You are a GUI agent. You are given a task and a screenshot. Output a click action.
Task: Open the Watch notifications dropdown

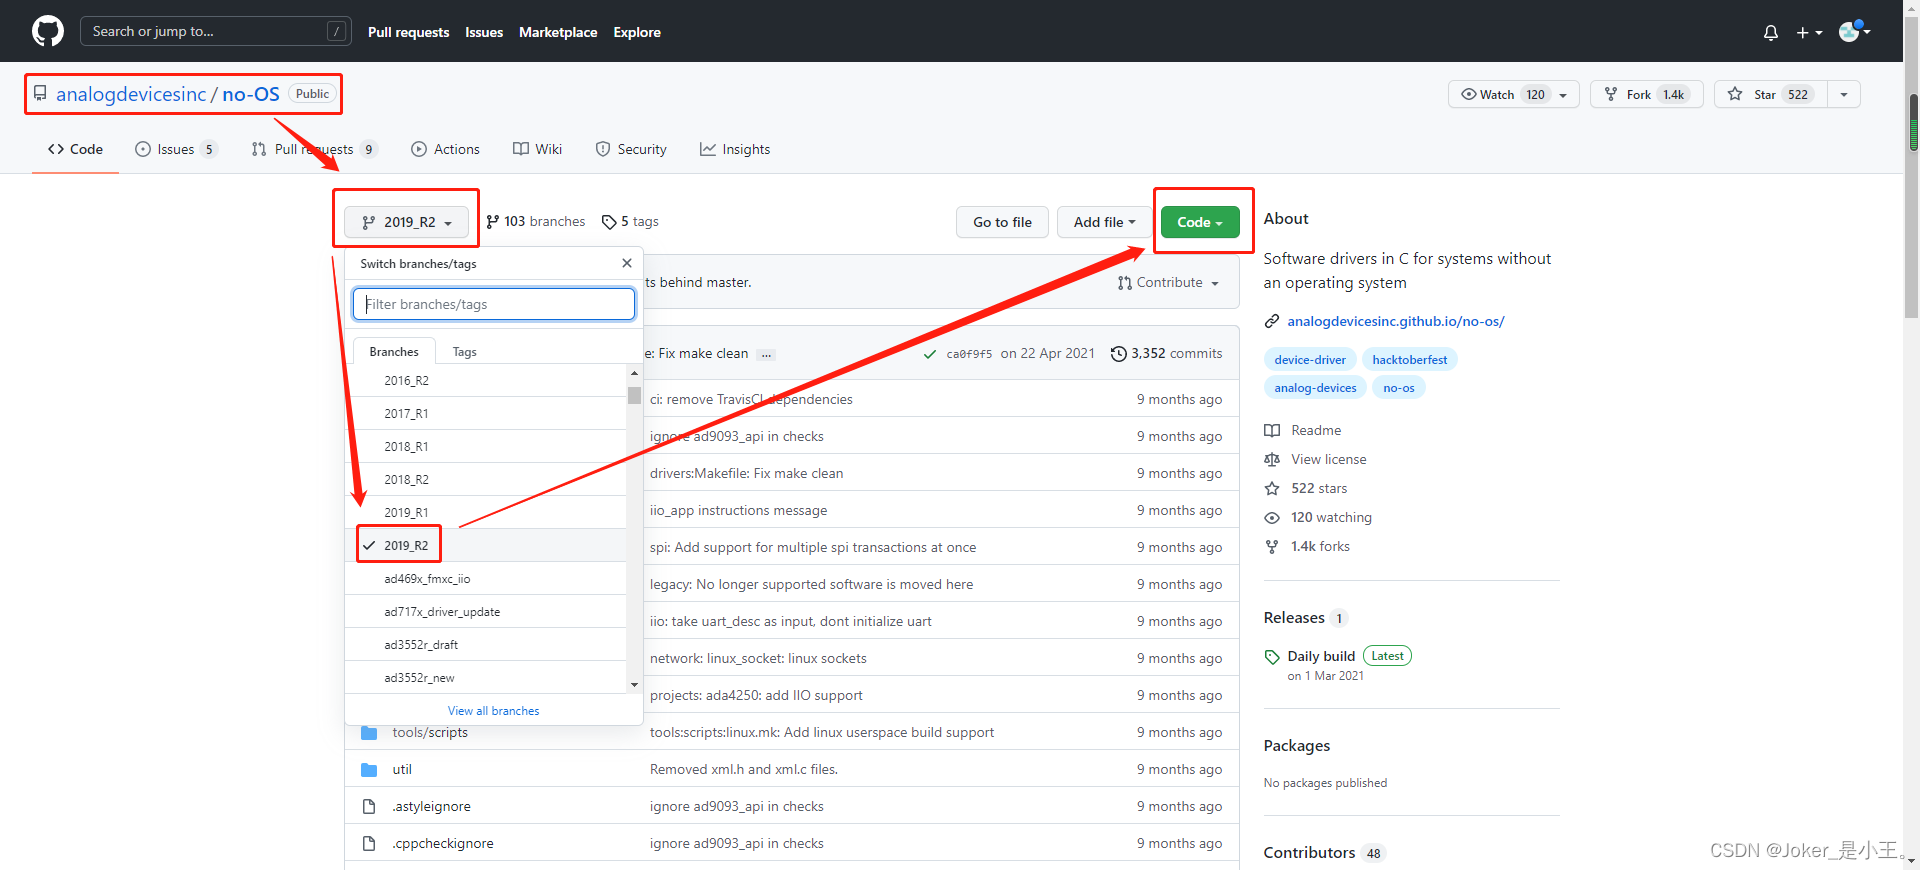tap(1514, 94)
